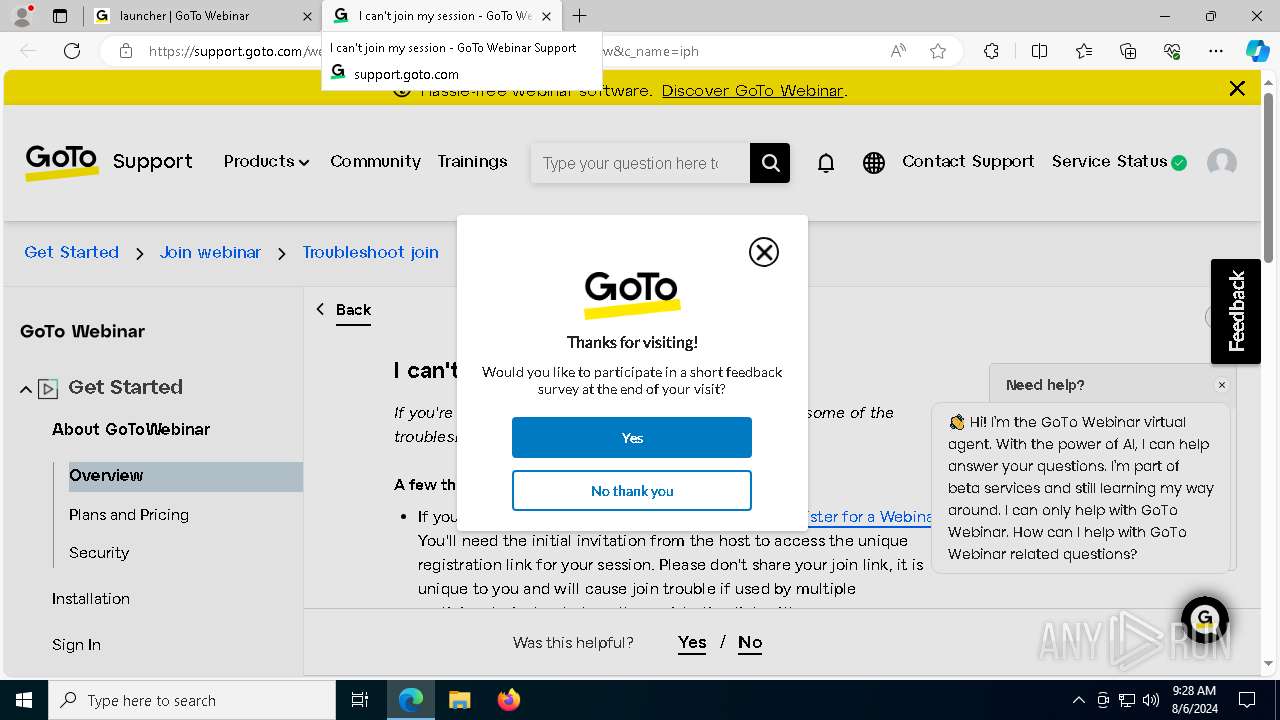Open the GoTo virtual agent chat icon
The width and height of the screenshot is (1280, 720).
(x=1204, y=619)
